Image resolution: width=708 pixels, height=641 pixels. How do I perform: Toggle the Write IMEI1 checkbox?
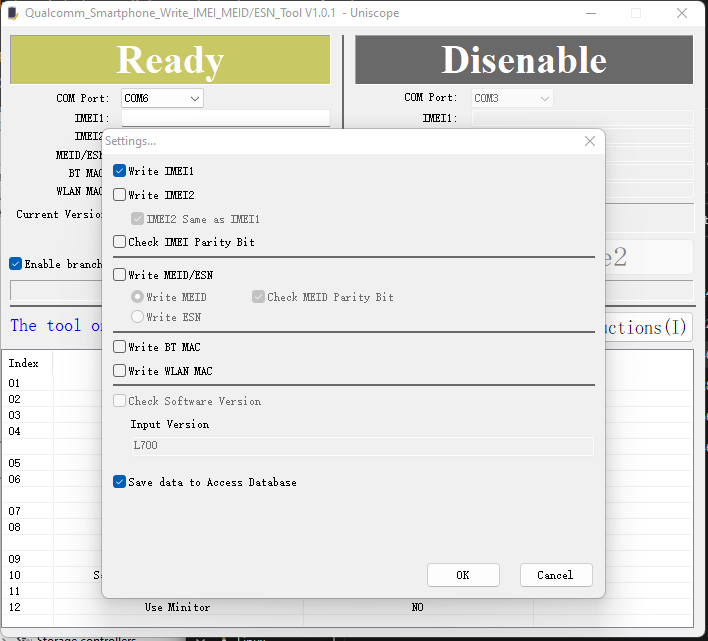pyautogui.click(x=119, y=171)
